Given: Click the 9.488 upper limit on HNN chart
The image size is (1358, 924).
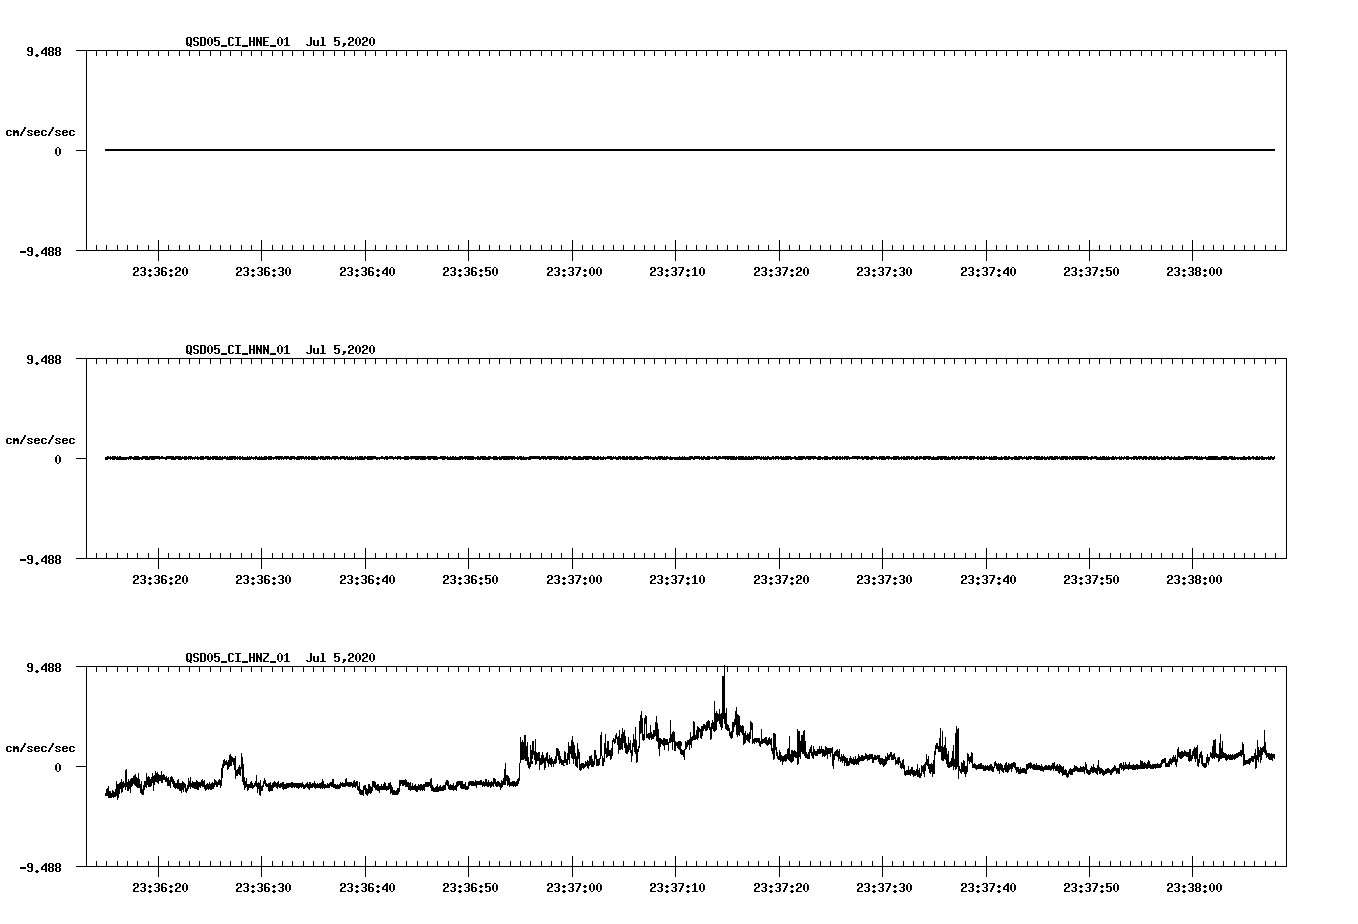Looking at the screenshot, I should 43,360.
